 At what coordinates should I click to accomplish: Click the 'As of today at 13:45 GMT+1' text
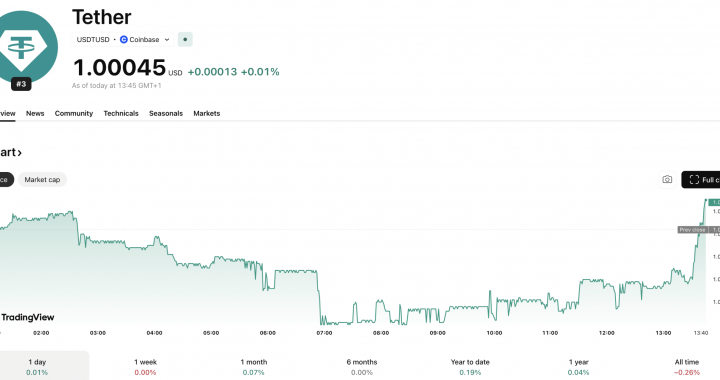click(x=117, y=85)
